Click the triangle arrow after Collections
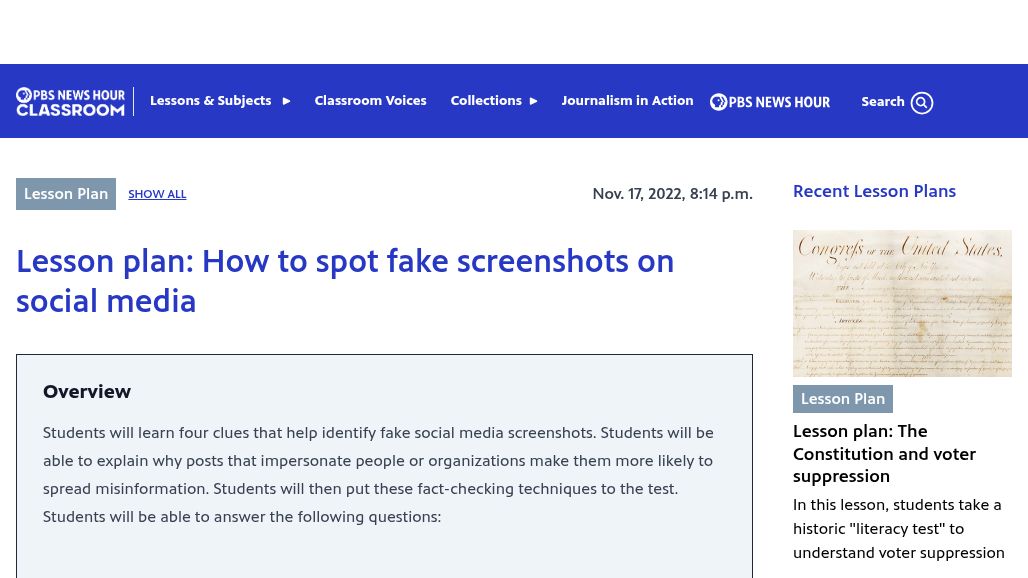Viewport: 1028px width, 578px height. (534, 101)
